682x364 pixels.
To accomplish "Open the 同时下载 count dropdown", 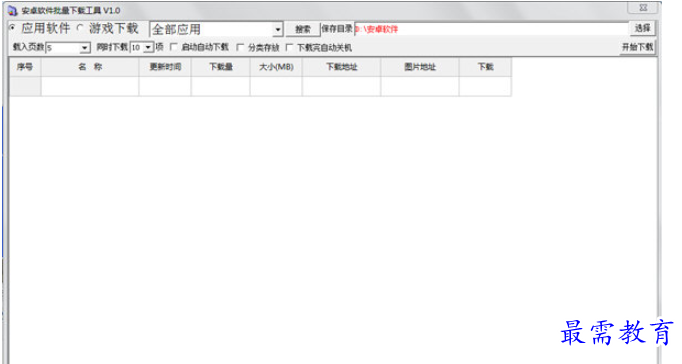I will click(x=148, y=47).
